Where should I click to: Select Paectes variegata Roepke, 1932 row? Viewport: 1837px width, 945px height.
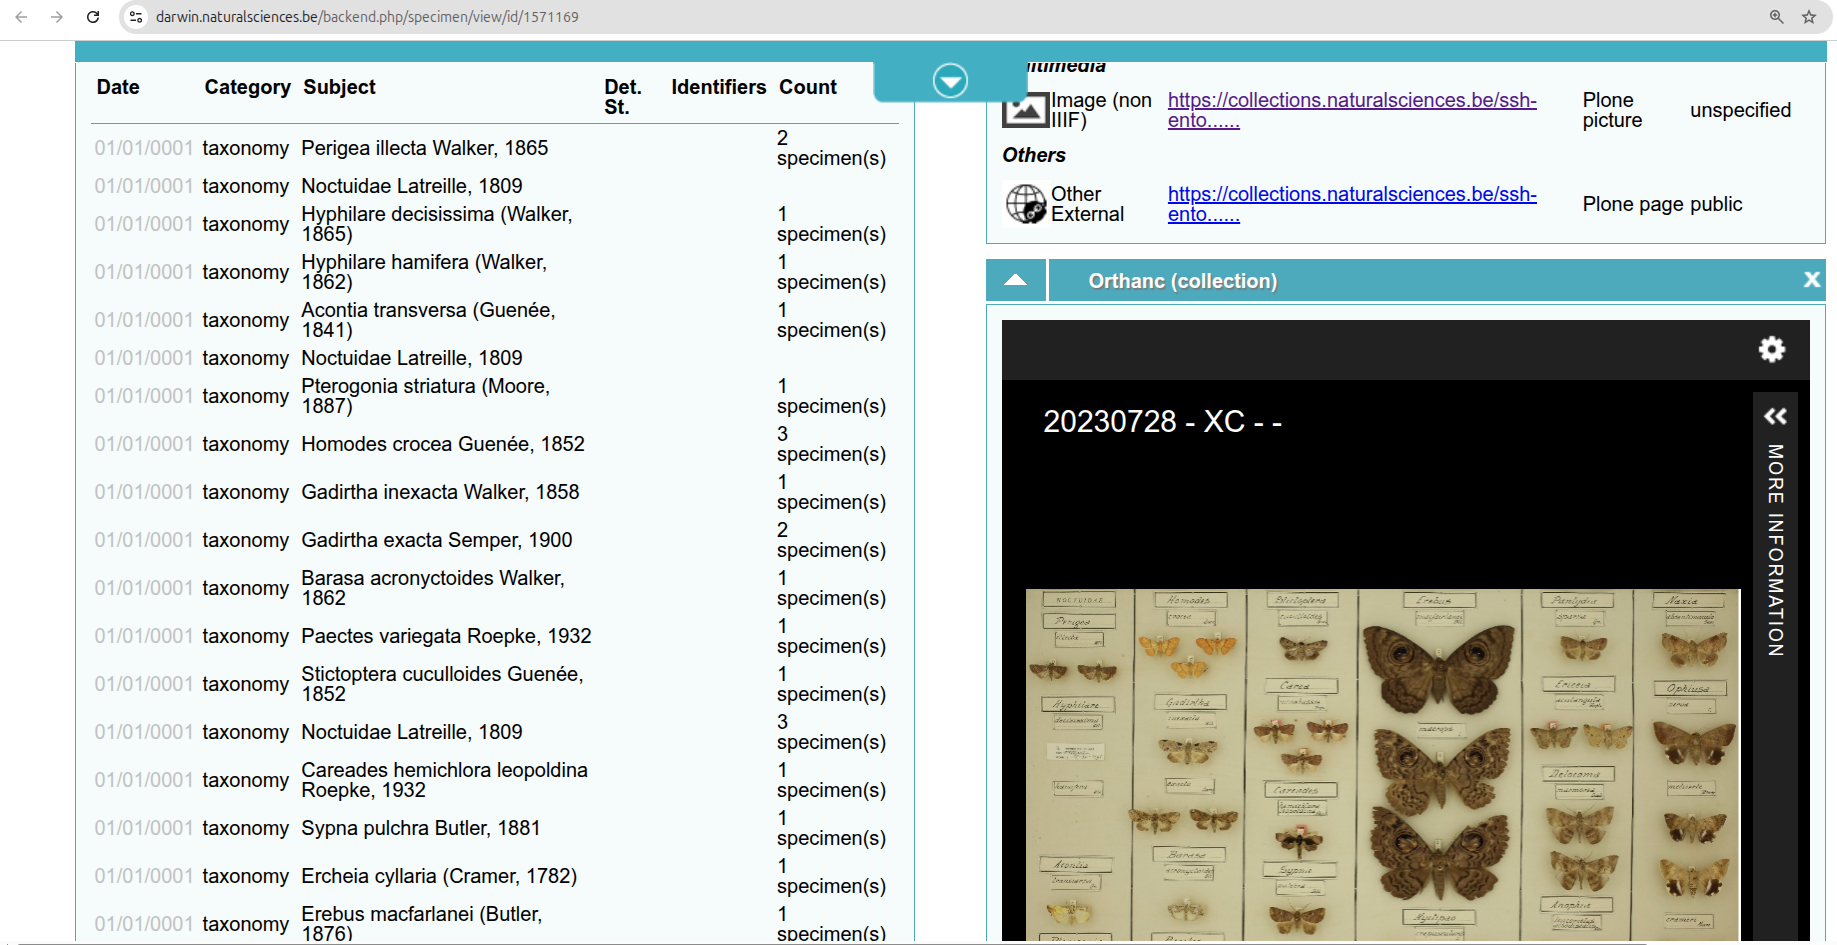point(495,636)
